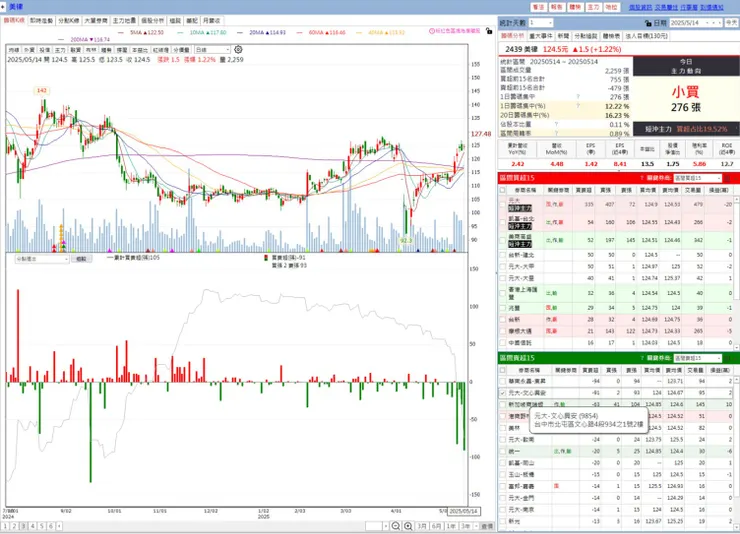Check the 華南永昌 sell-list checkbox
This screenshot has height=534, width=740.
click(503, 381)
